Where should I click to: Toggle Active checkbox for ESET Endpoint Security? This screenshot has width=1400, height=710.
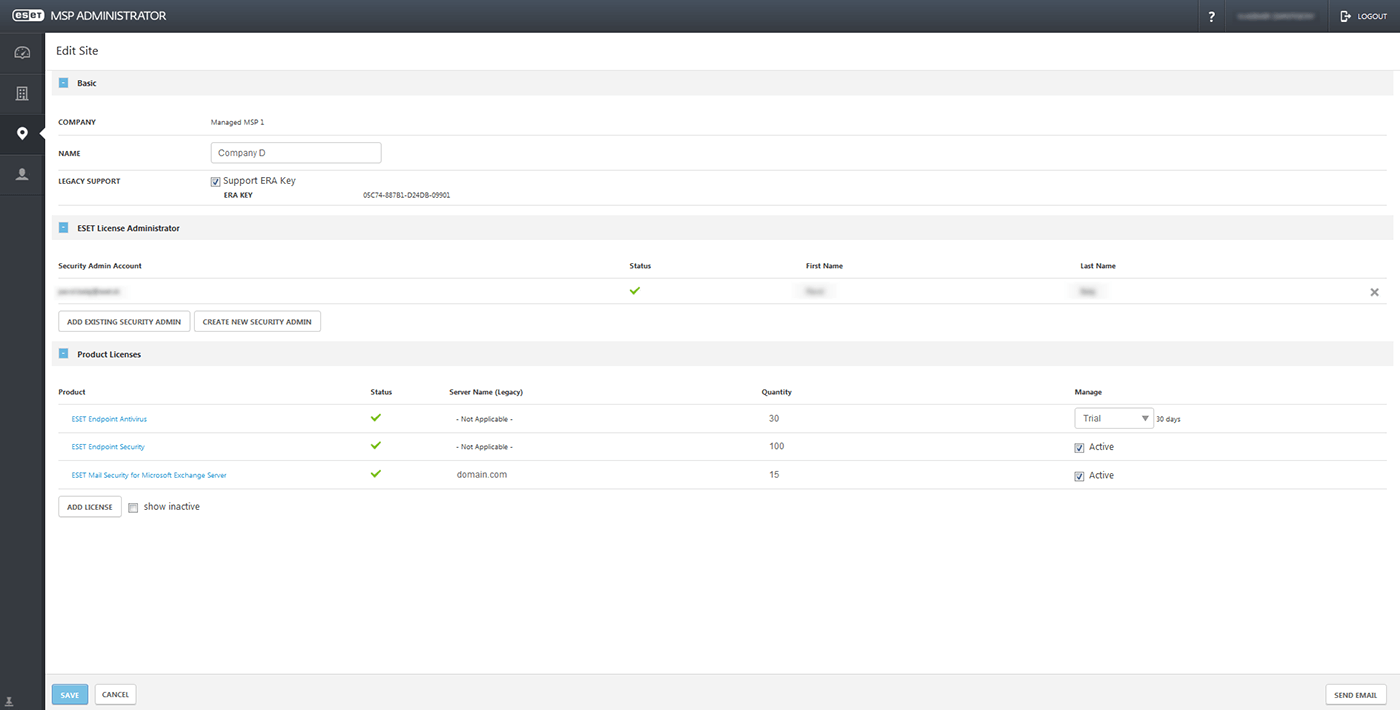coord(1079,448)
